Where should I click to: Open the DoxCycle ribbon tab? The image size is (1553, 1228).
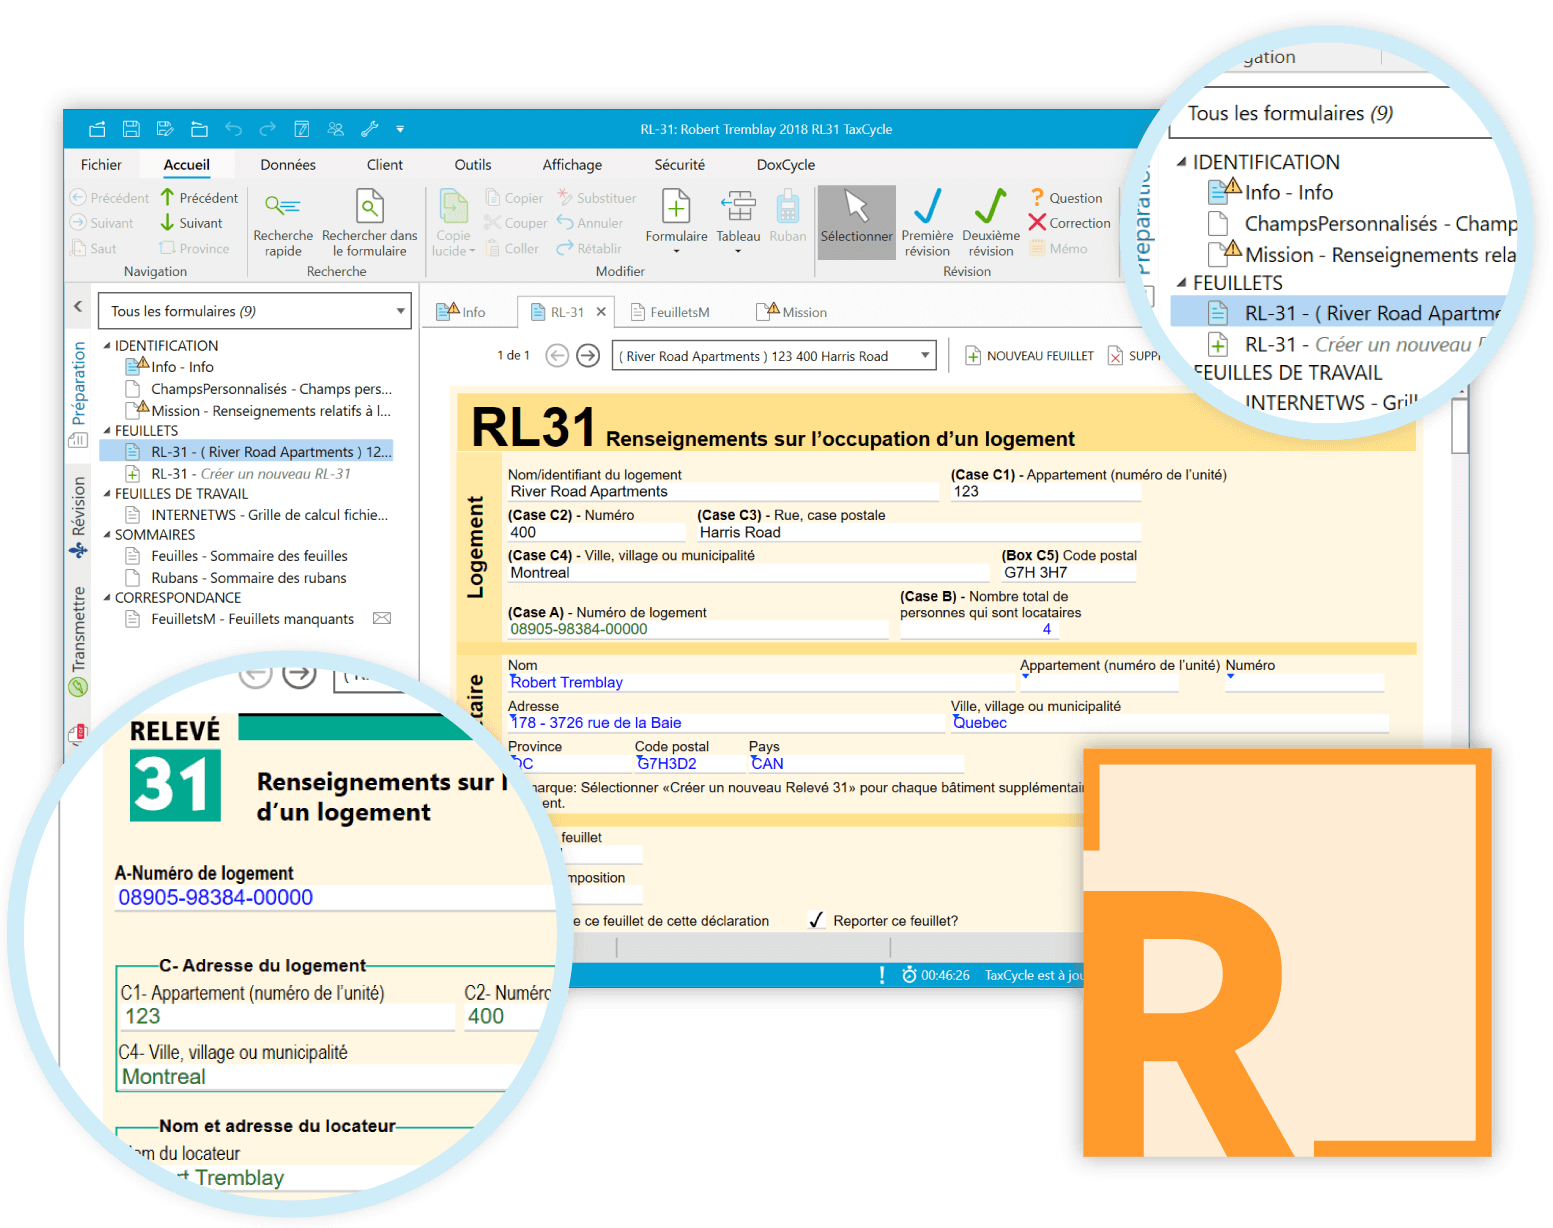coord(786,165)
